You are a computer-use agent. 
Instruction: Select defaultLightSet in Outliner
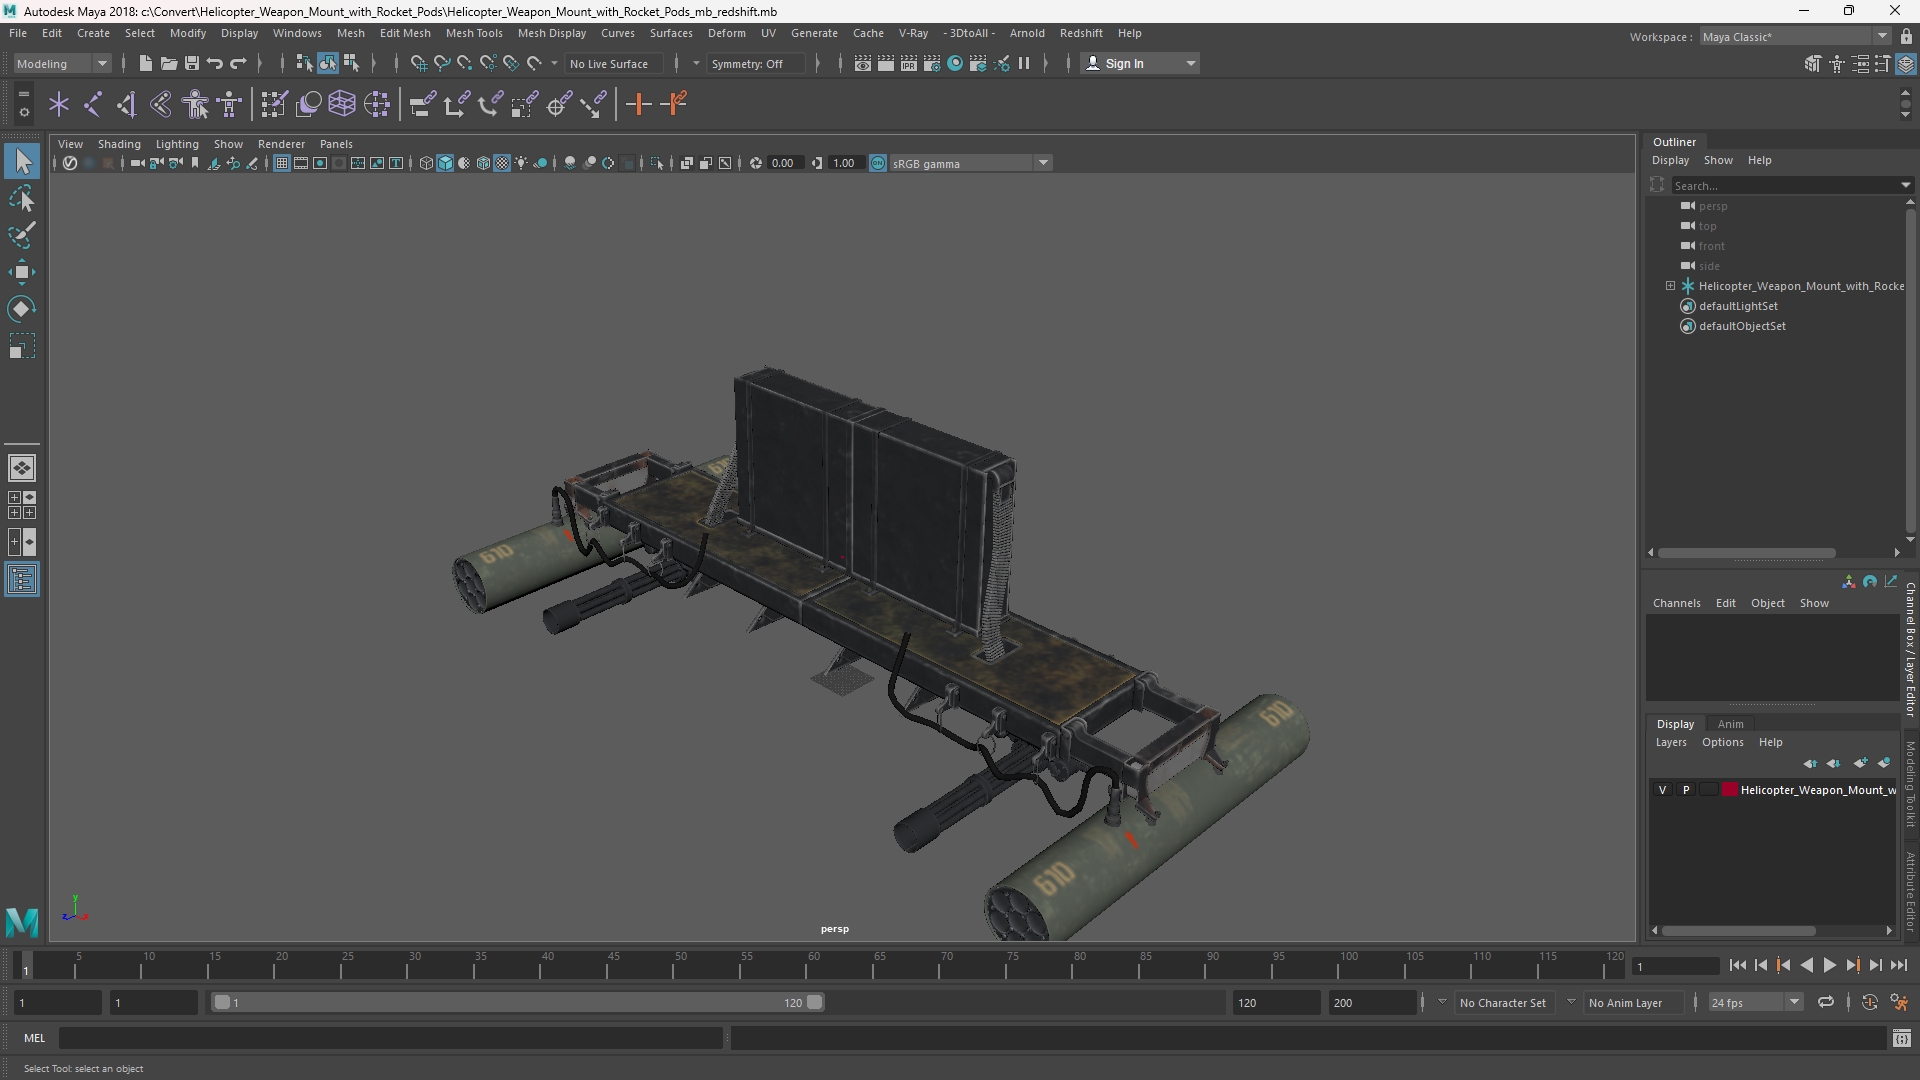(x=1738, y=306)
